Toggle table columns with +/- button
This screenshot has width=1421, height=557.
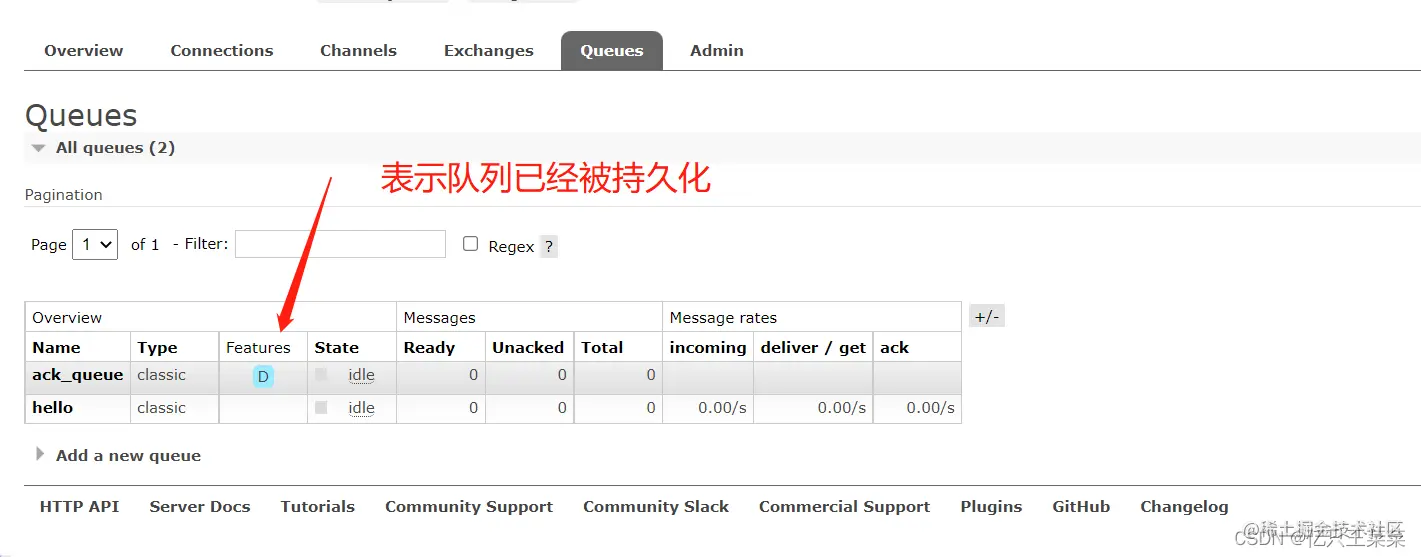click(987, 317)
